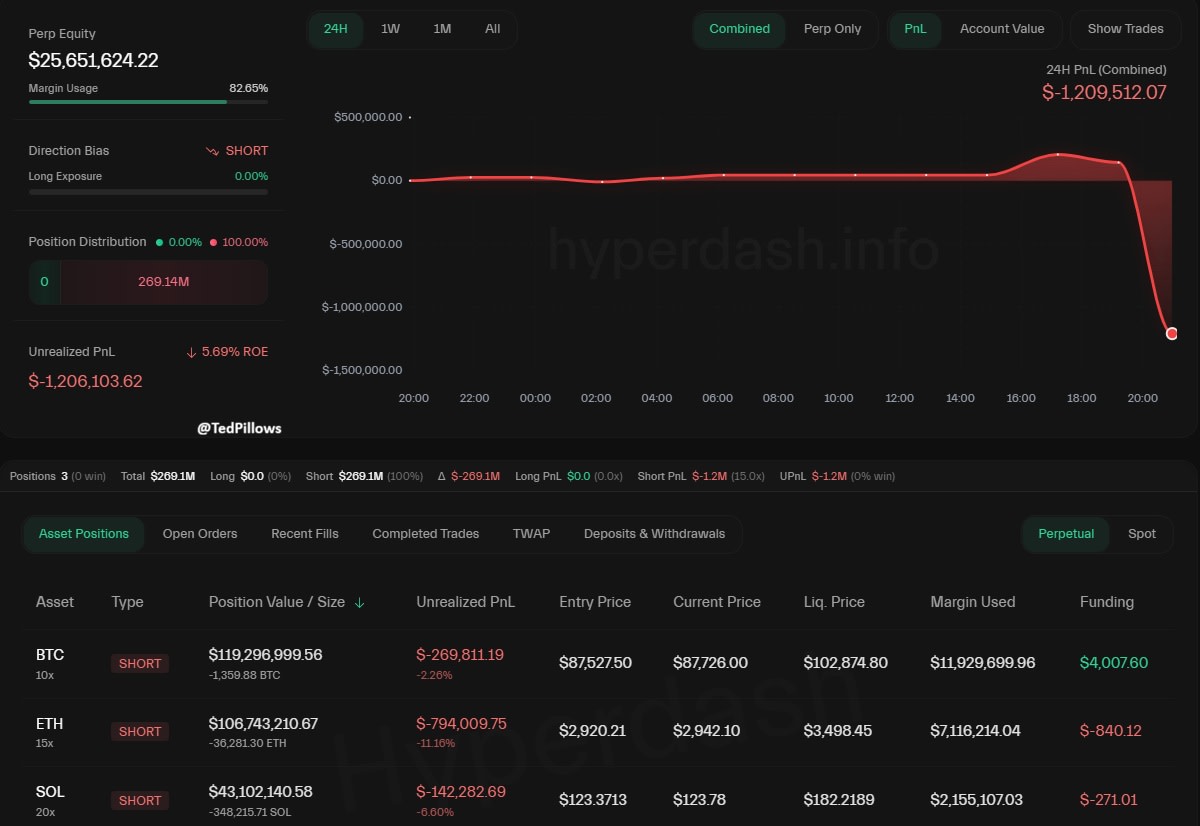Click the latest red data point on the chart

pos(1171,333)
